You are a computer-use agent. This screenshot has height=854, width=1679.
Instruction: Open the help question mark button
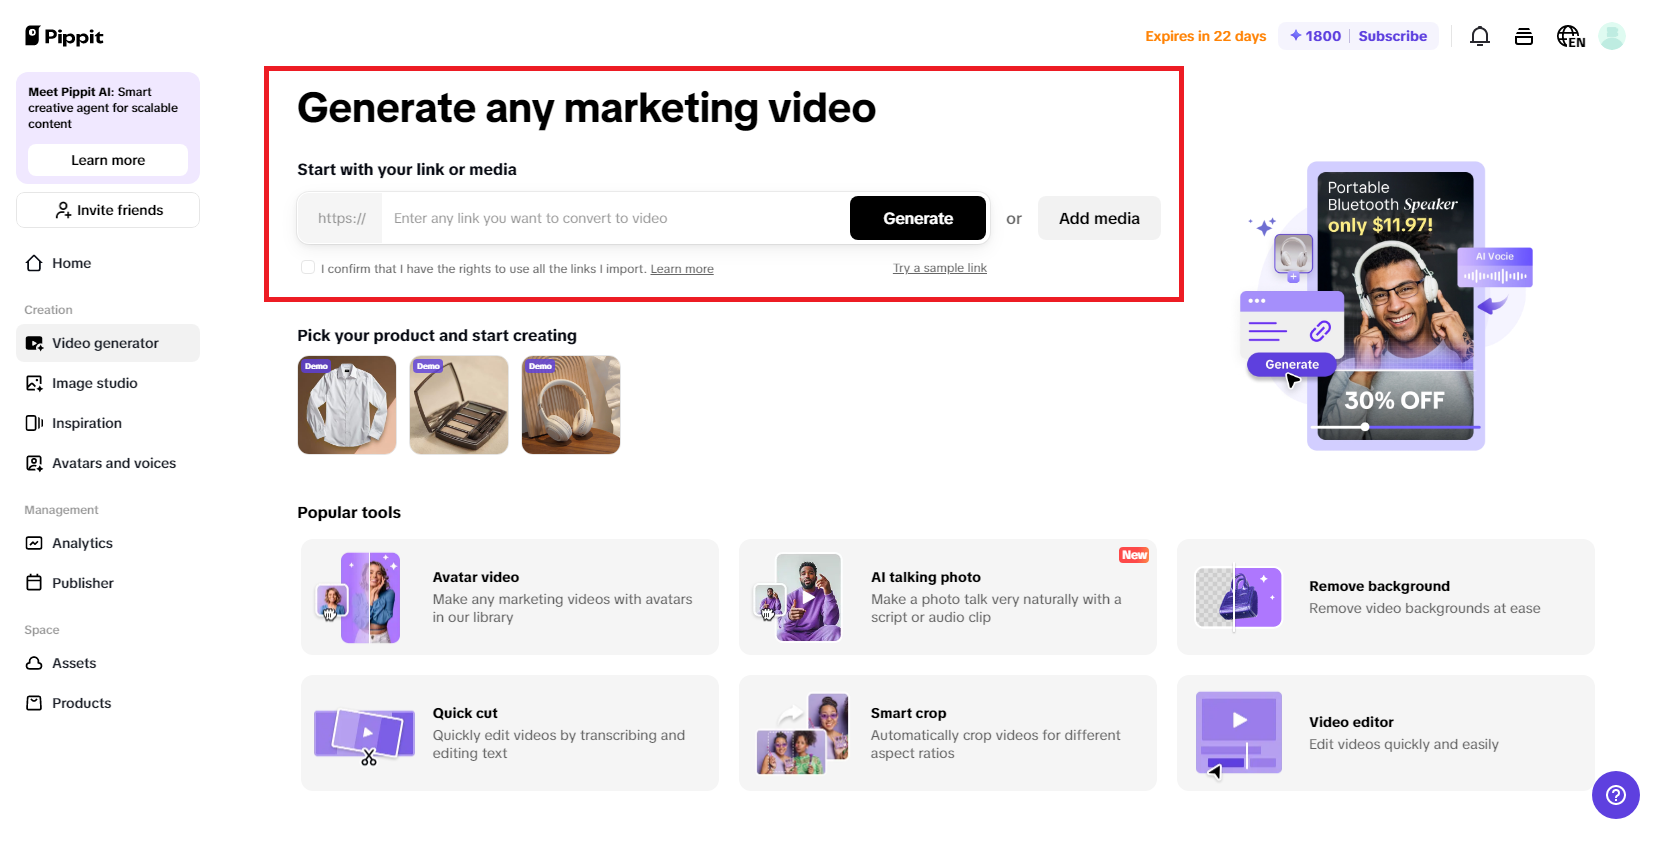tap(1615, 795)
